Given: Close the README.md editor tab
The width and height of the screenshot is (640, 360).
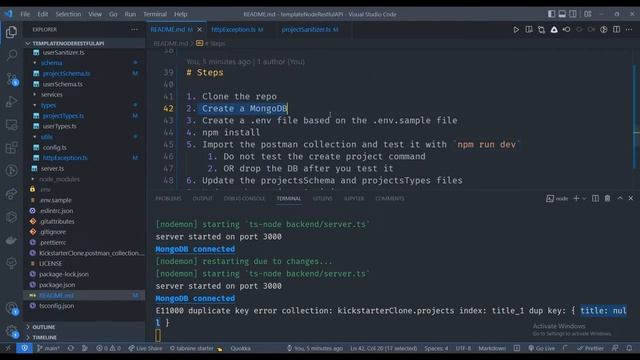Looking at the screenshot, I should click(199, 29).
